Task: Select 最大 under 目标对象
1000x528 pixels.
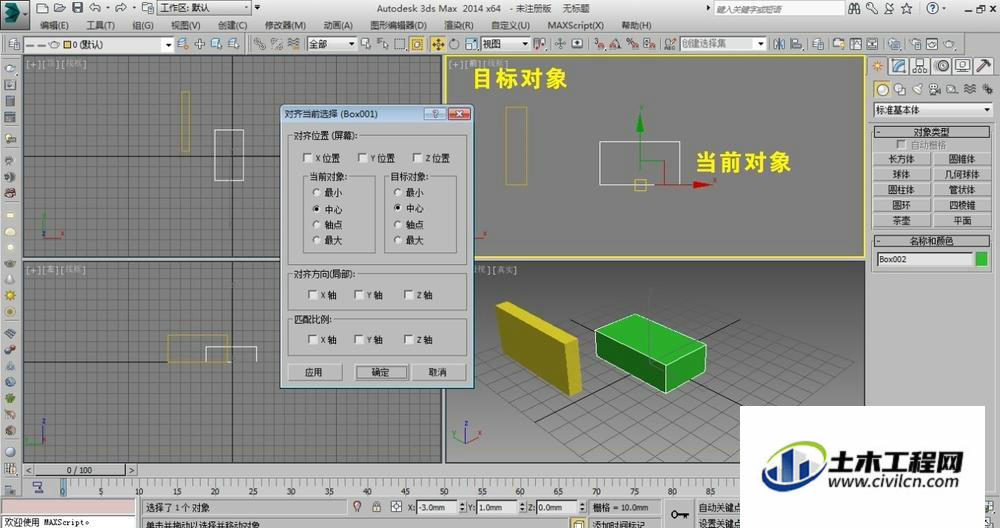Action: coord(398,240)
